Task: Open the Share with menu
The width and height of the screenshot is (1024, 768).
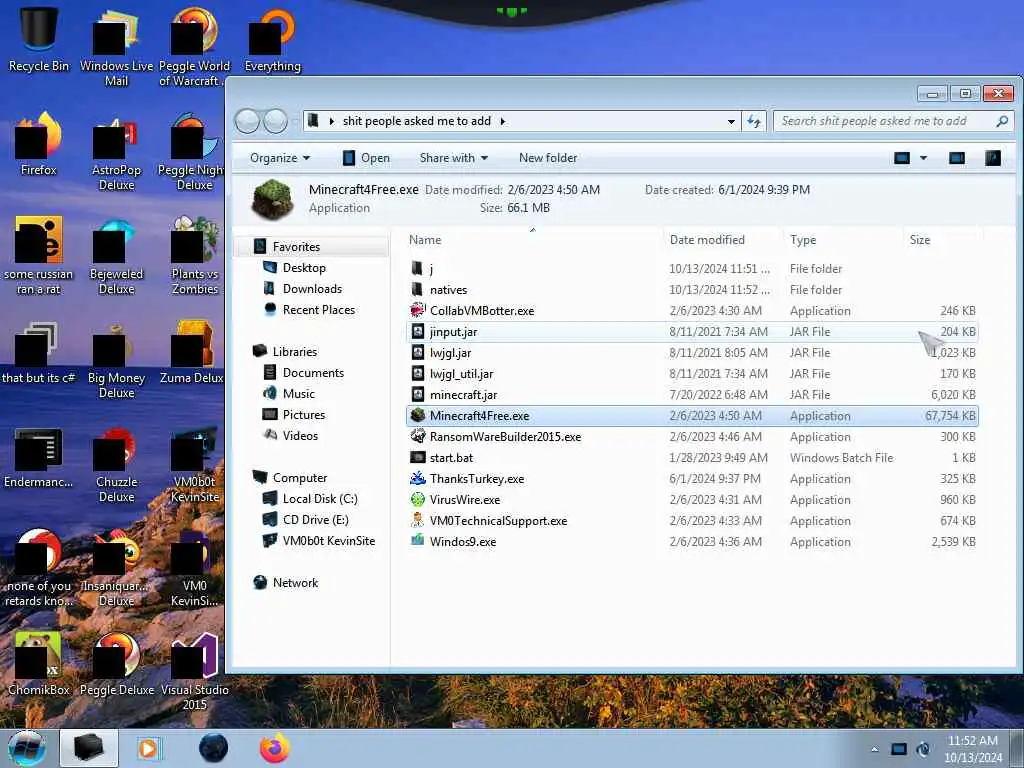Action: pyautogui.click(x=454, y=158)
